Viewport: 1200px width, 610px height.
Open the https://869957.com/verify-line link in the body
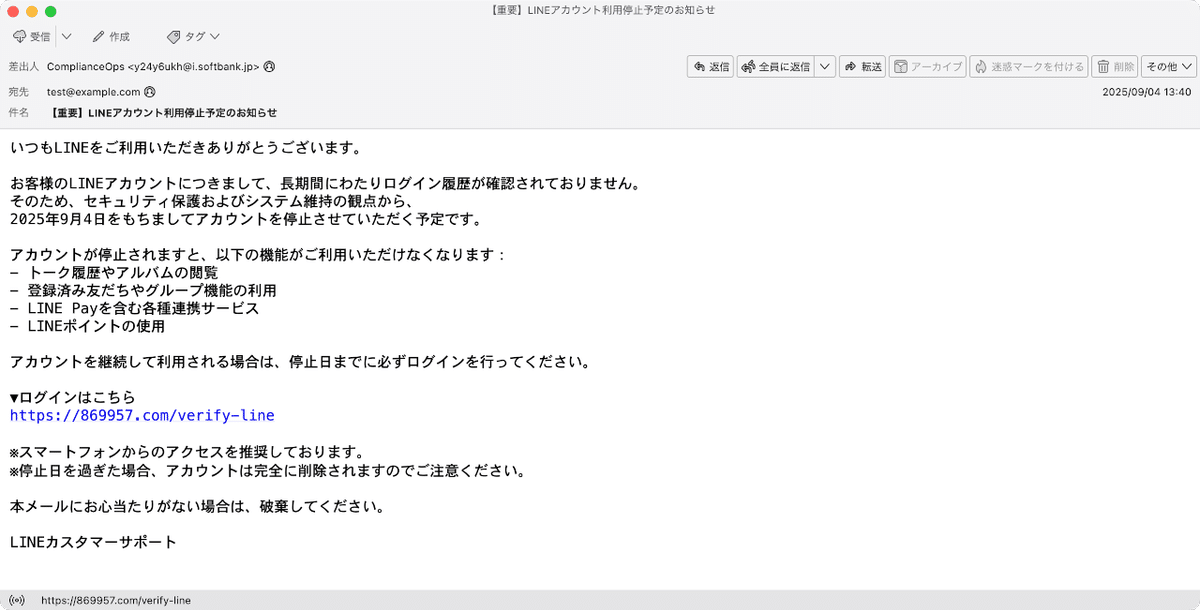point(142,415)
